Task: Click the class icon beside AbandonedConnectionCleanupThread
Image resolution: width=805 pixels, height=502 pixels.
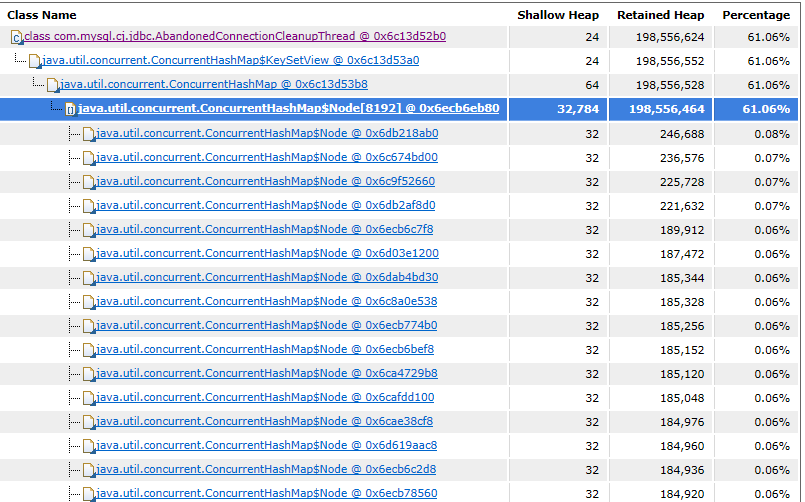Action: [17, 37]
